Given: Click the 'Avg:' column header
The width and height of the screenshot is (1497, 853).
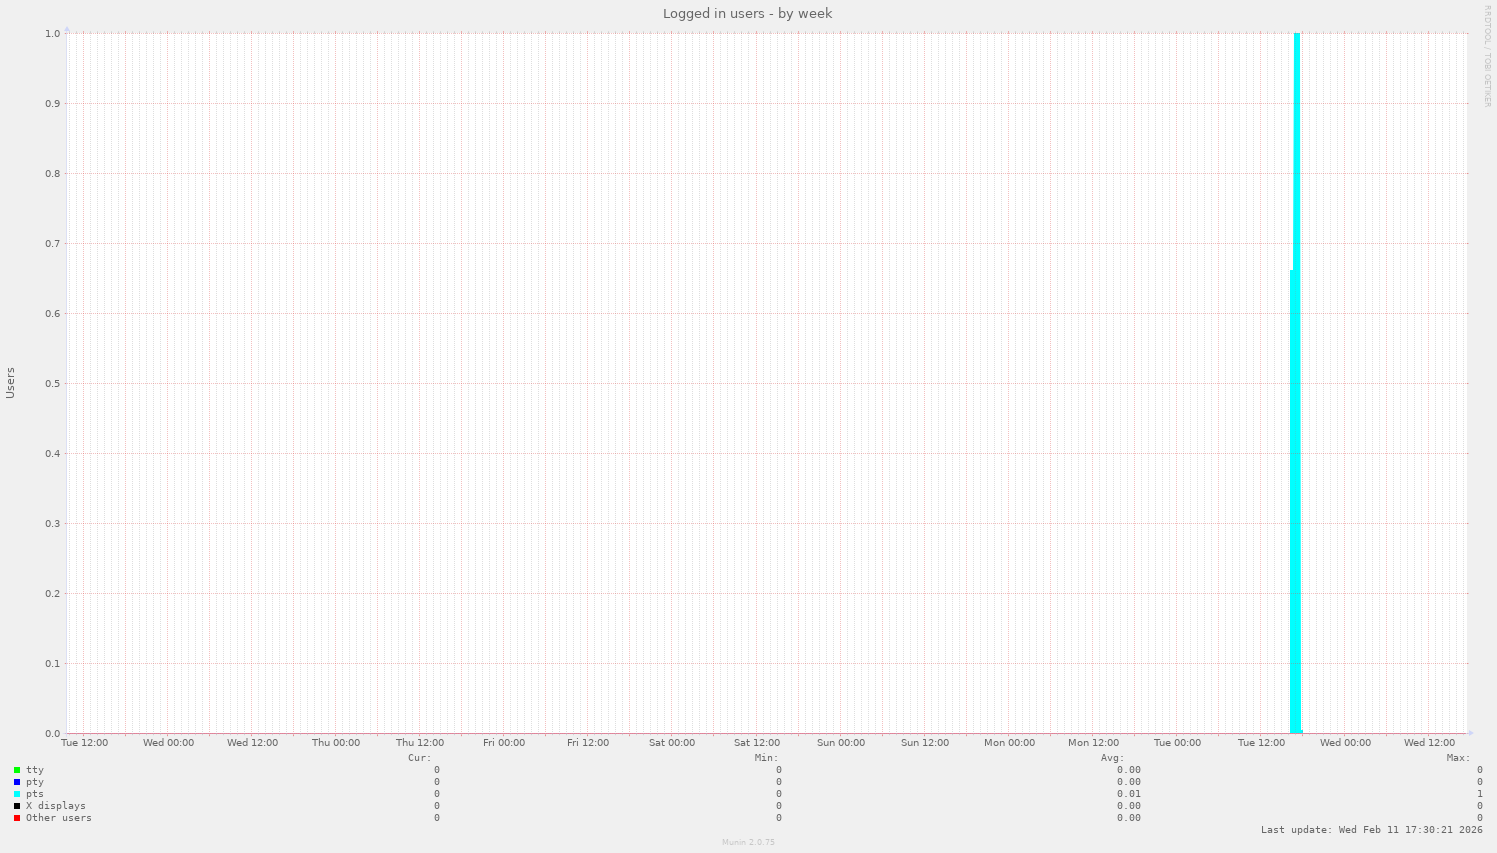Looking at the screenshot, I should point(1112,758).
